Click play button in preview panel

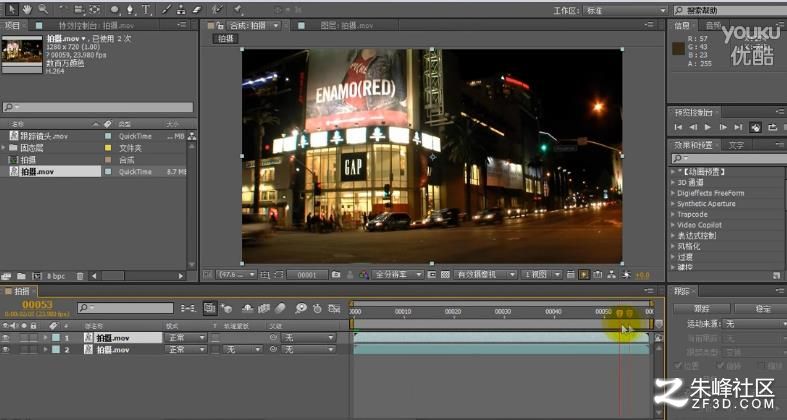pos(708,127)
